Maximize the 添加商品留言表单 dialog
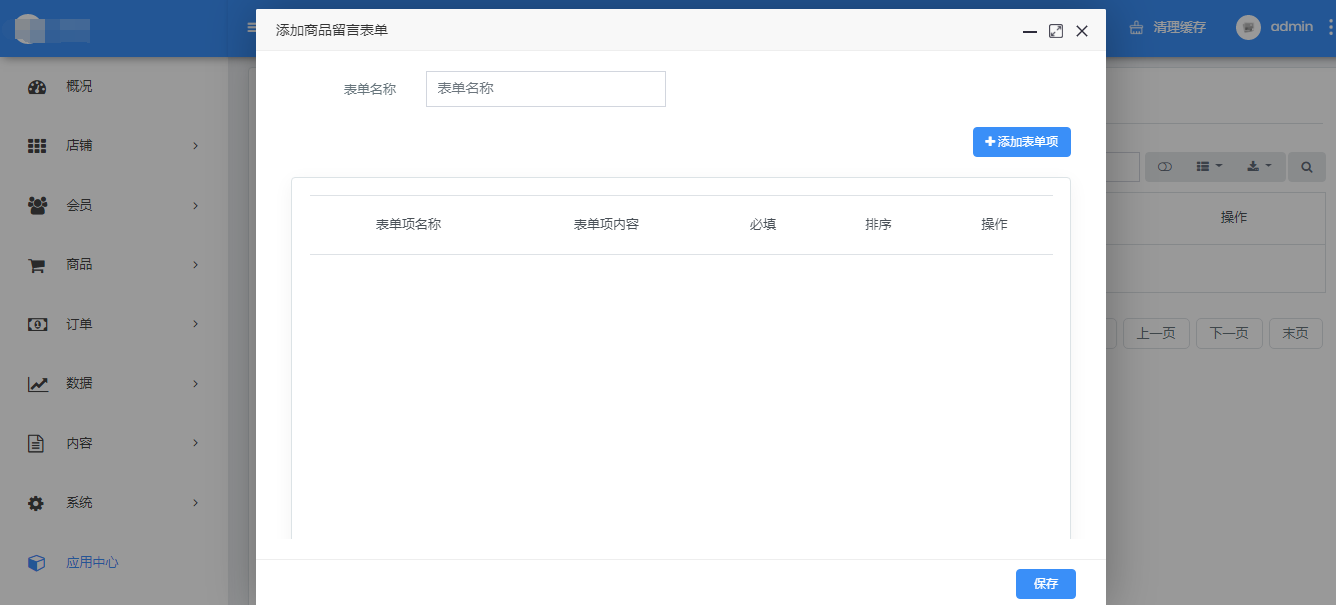The image size is (1336, 605). point(1055,31)
